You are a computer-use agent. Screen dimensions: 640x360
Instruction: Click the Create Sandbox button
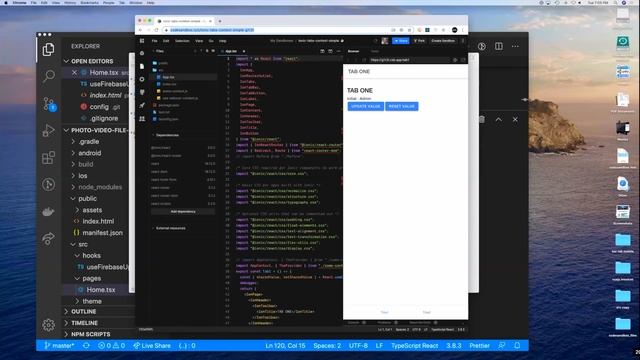443,41
